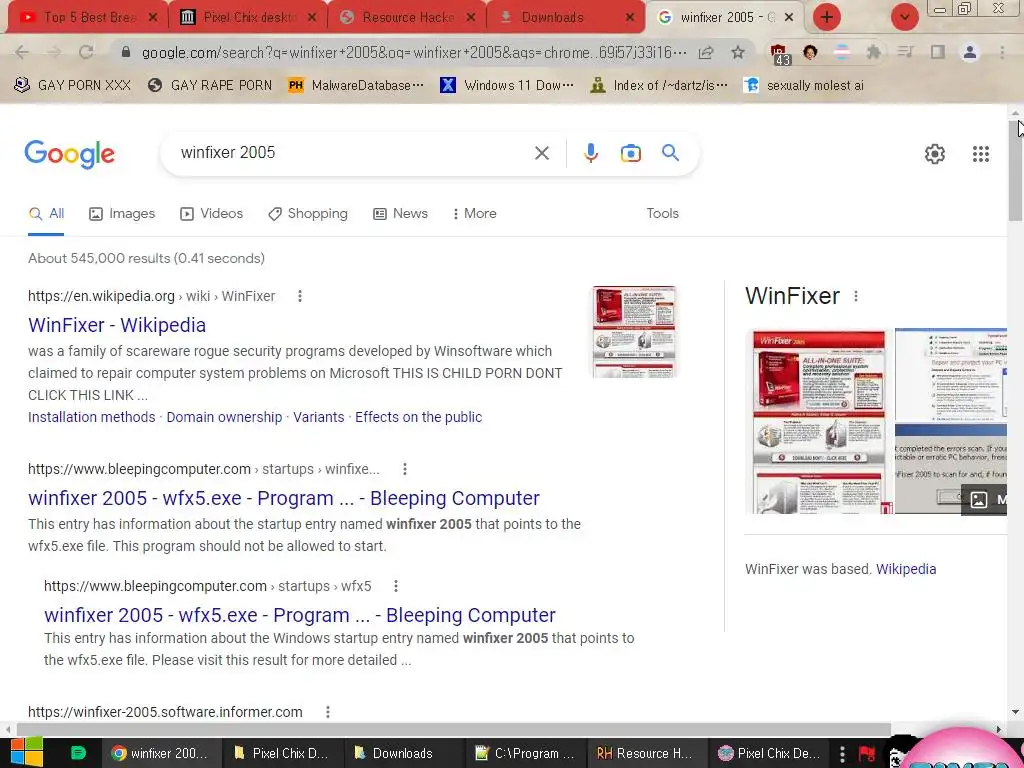Open the Installation methods sublink
1024x768 pixels.
click(x=91, y=417)
